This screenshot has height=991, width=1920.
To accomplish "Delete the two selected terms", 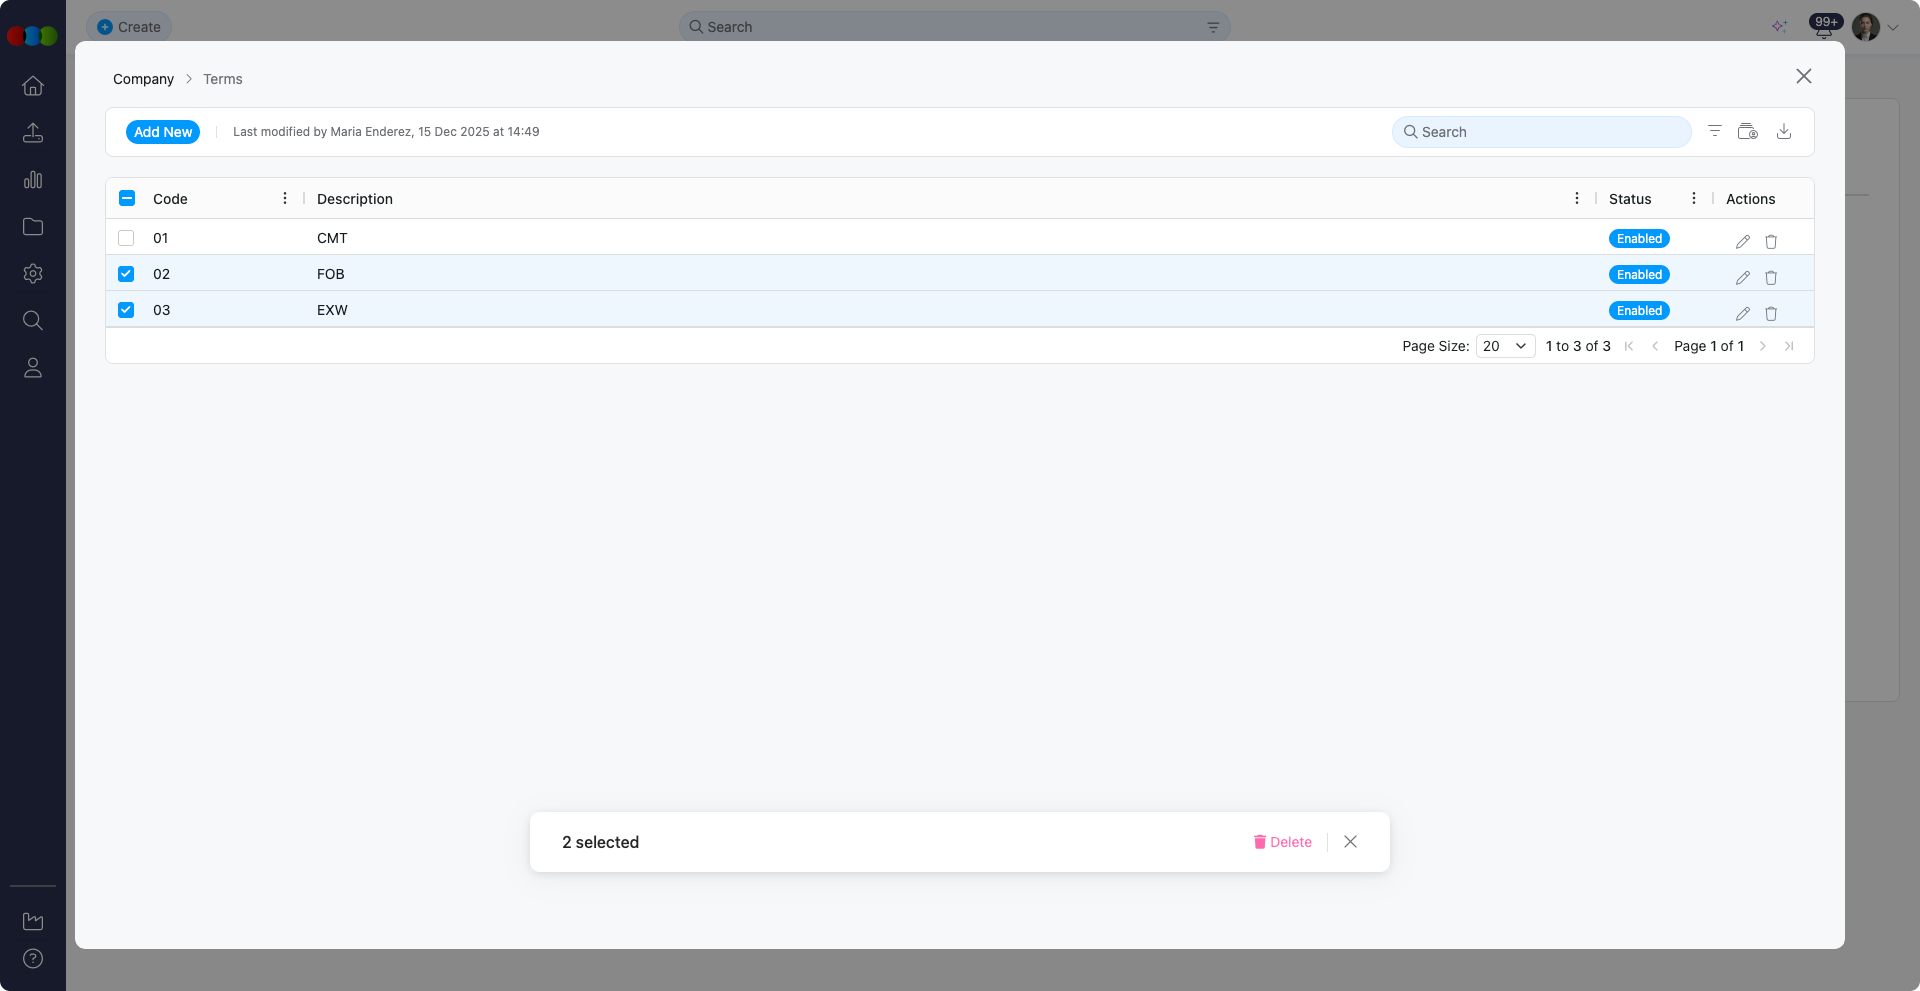I will tap(1282, 842).
